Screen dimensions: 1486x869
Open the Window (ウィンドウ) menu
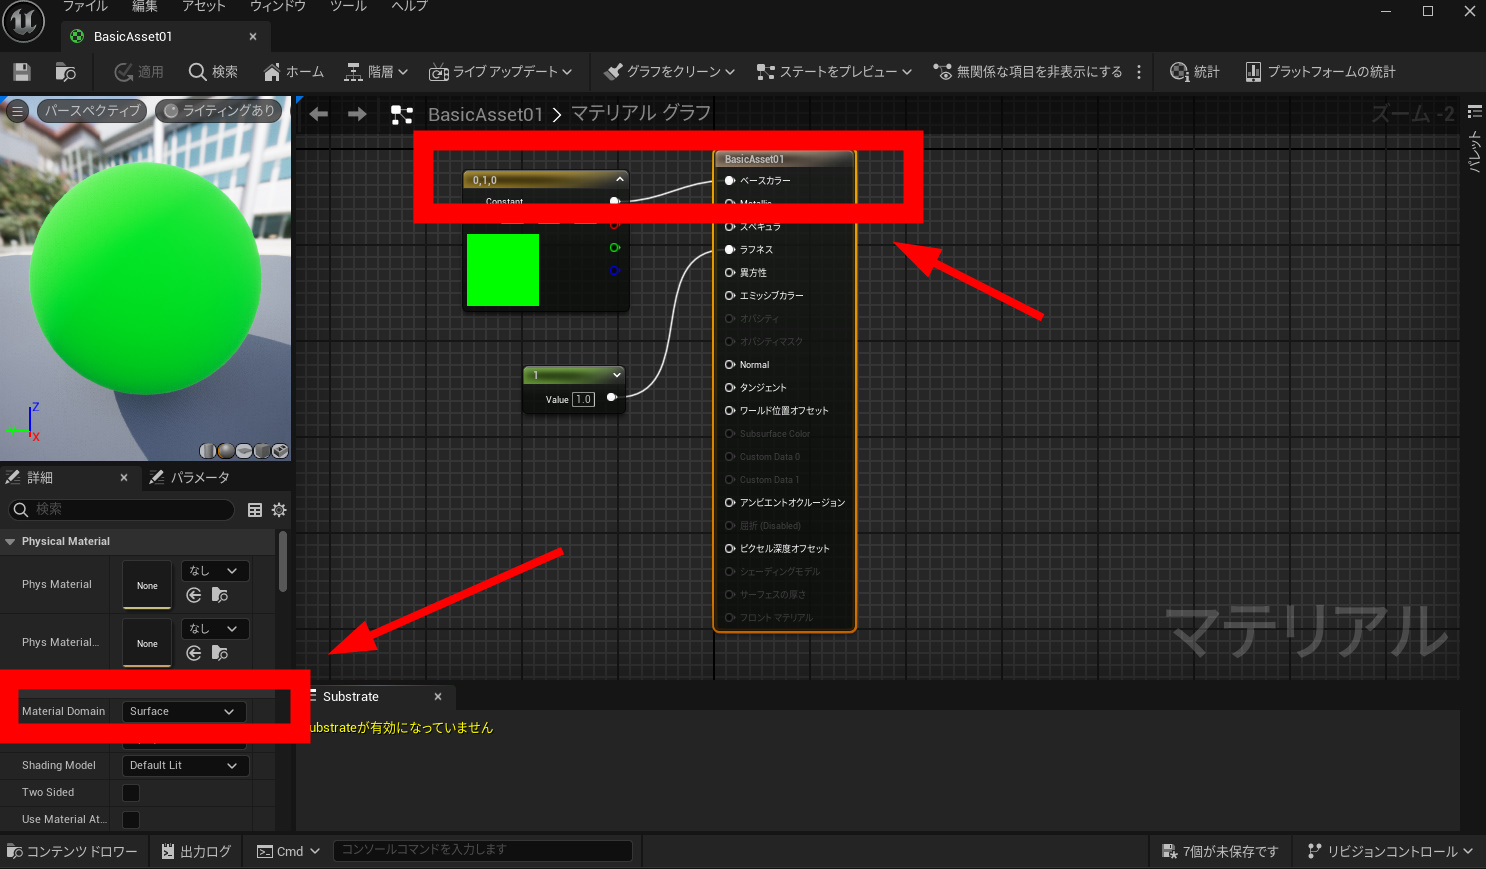click(277, 7)
